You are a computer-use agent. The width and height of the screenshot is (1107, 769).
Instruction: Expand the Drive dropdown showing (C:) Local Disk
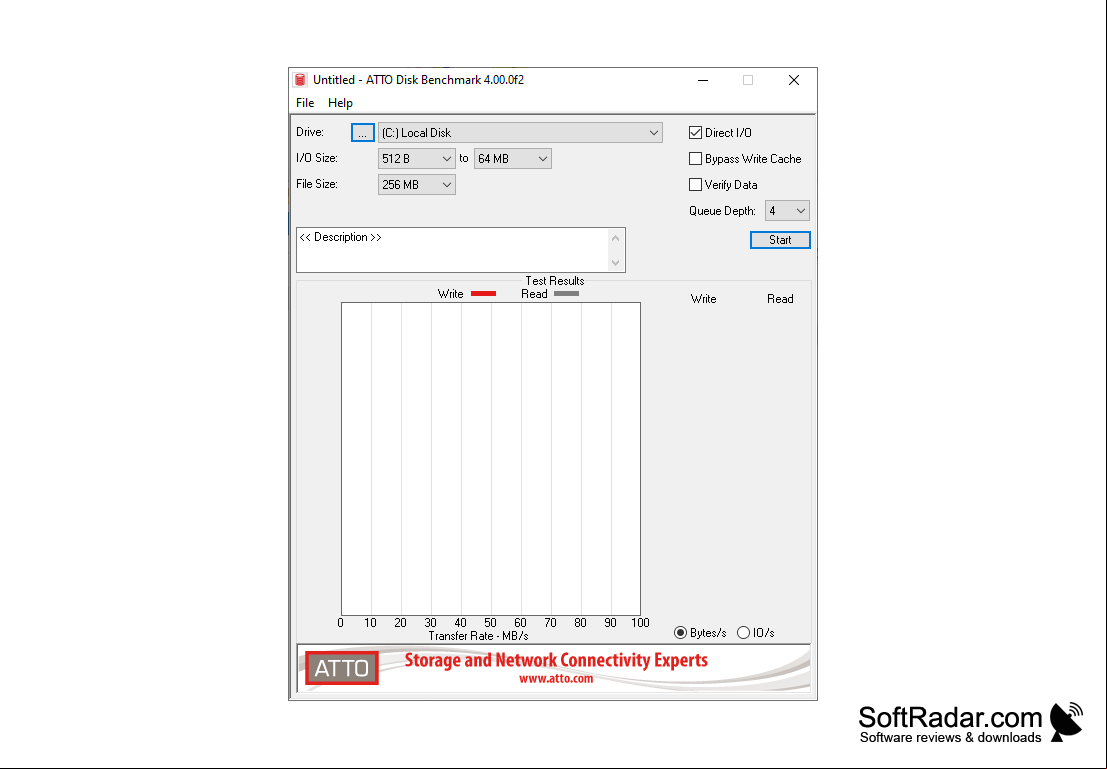coord(520,133)
